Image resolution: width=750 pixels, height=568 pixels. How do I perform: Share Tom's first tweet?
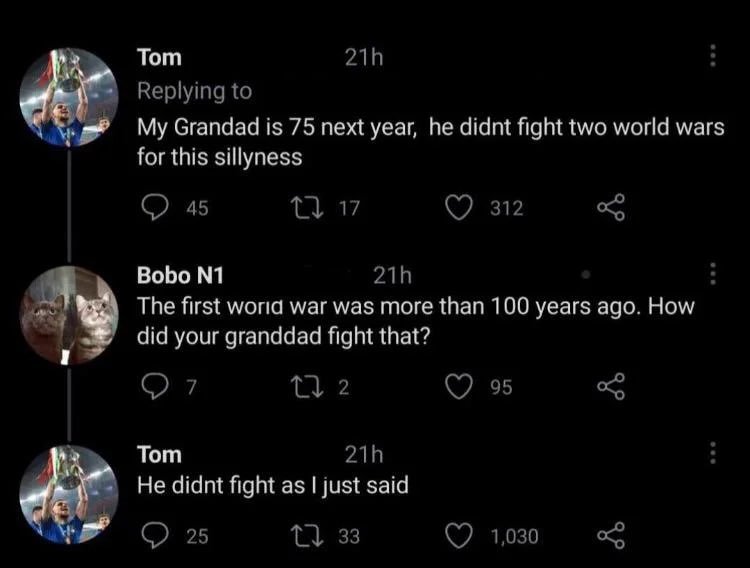[x=609, y=207]
